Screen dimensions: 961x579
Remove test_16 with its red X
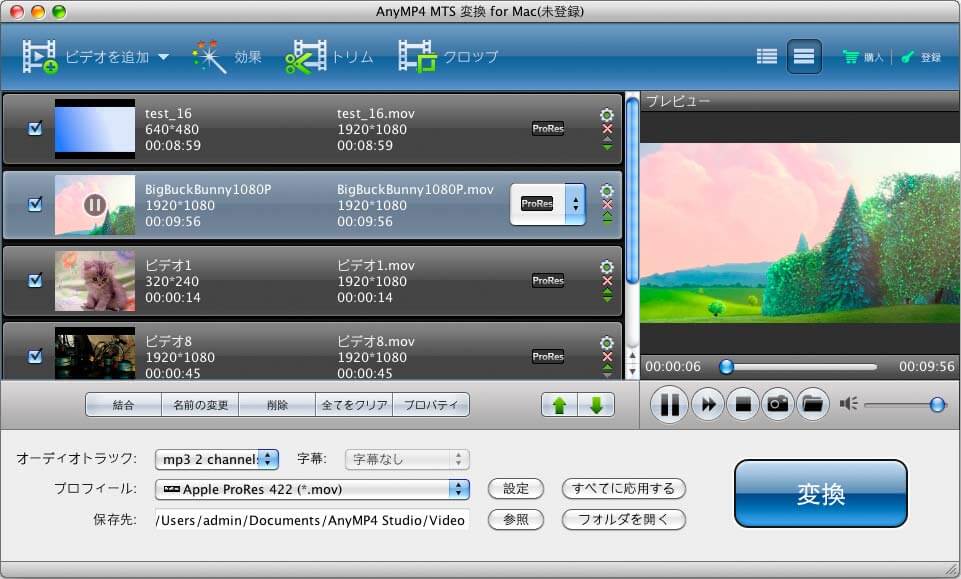[607, 129]
